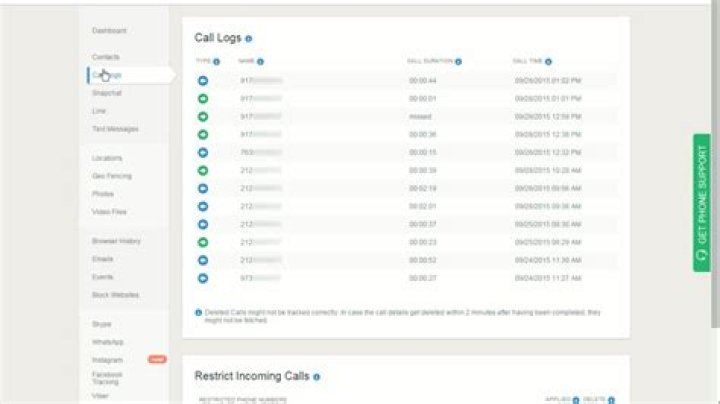Click the 00:00:44 call duration cell
Viewport: 720px width, 404px height.
coord(422,81)
